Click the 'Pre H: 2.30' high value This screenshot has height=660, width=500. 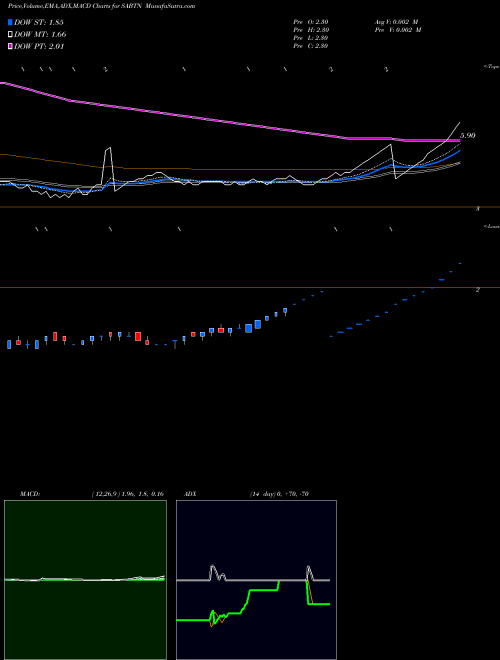[311, 30]
